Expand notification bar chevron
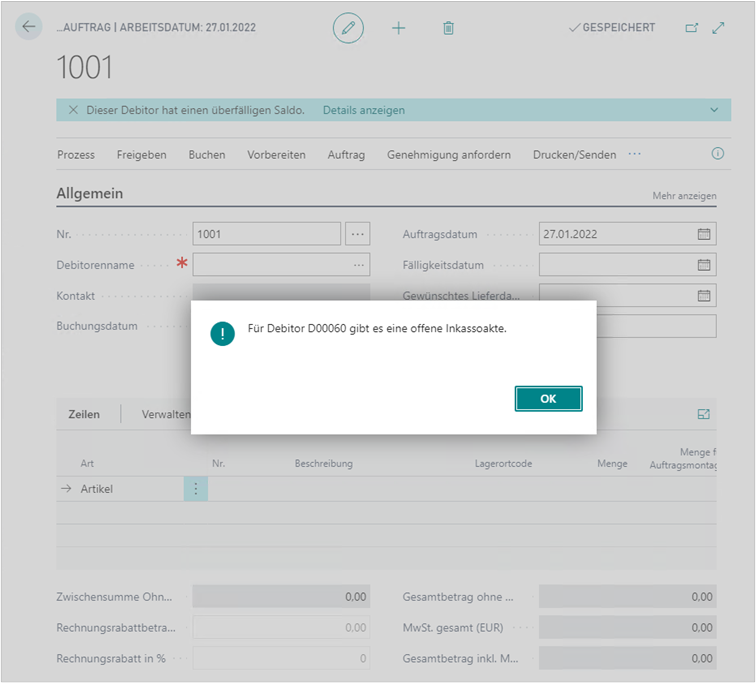Image resolution: width=756 pixels, height=683 pixels. [x=714, y=110]
